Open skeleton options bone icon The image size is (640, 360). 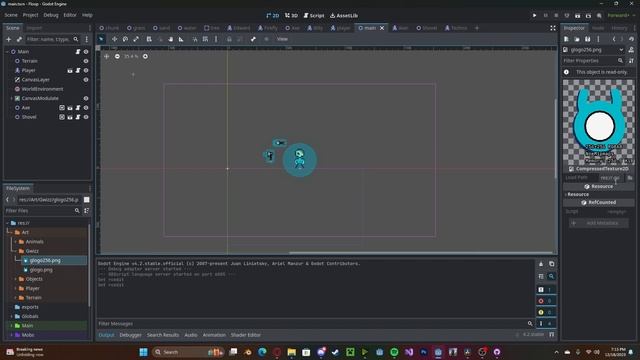click(x=253, y=39)
